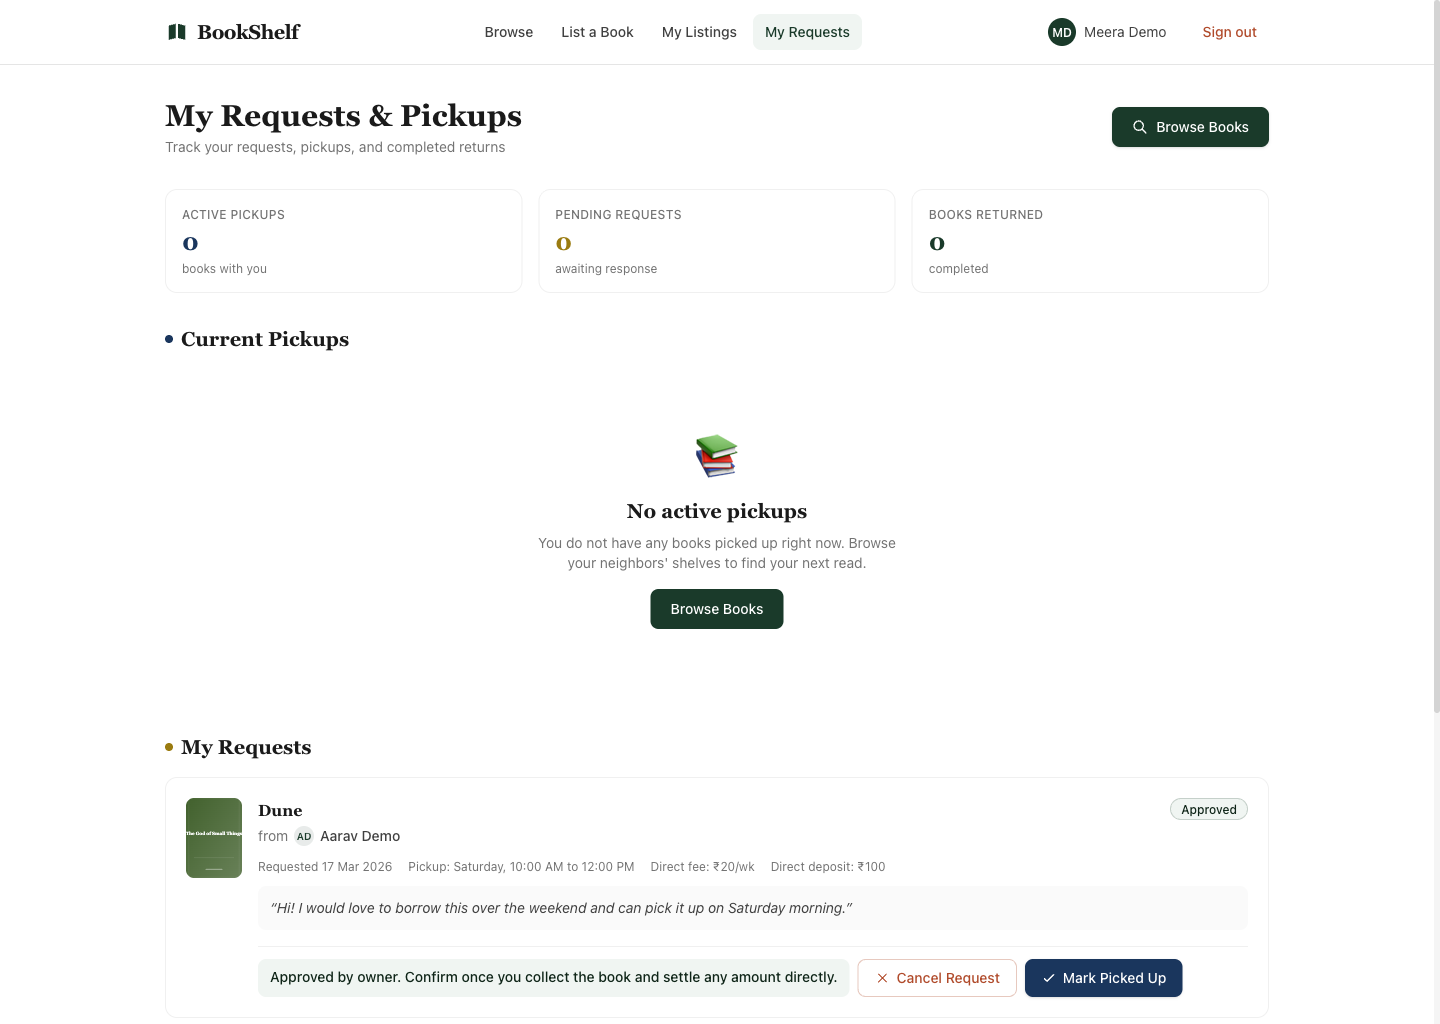
Task: Click the Approved status badge
Action: pos(1208,810)
